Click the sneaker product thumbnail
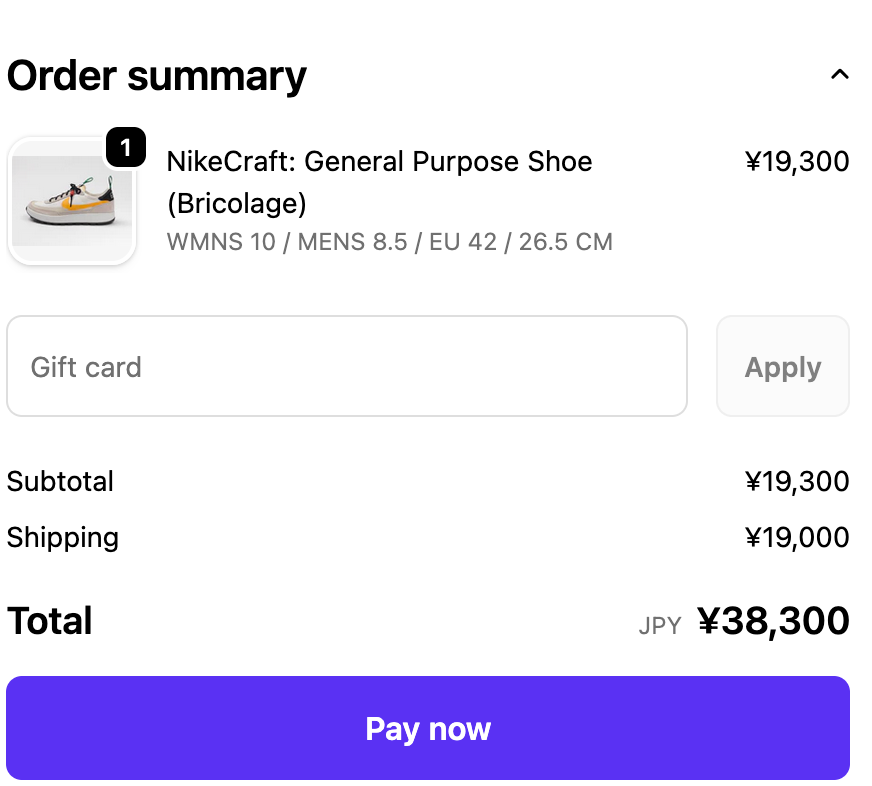872x786 pixels. [71, 201]
